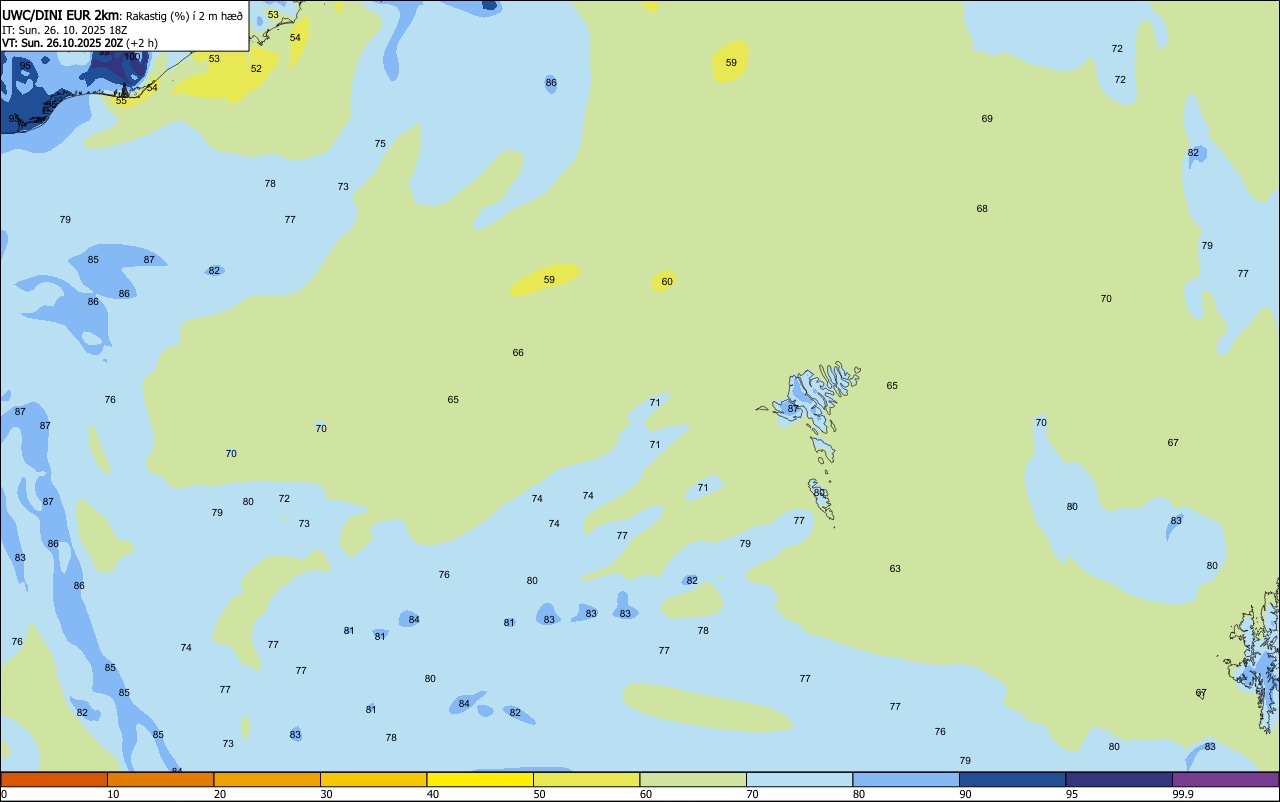Click the '99.9' colorbar tick label

pos(1183,794)
